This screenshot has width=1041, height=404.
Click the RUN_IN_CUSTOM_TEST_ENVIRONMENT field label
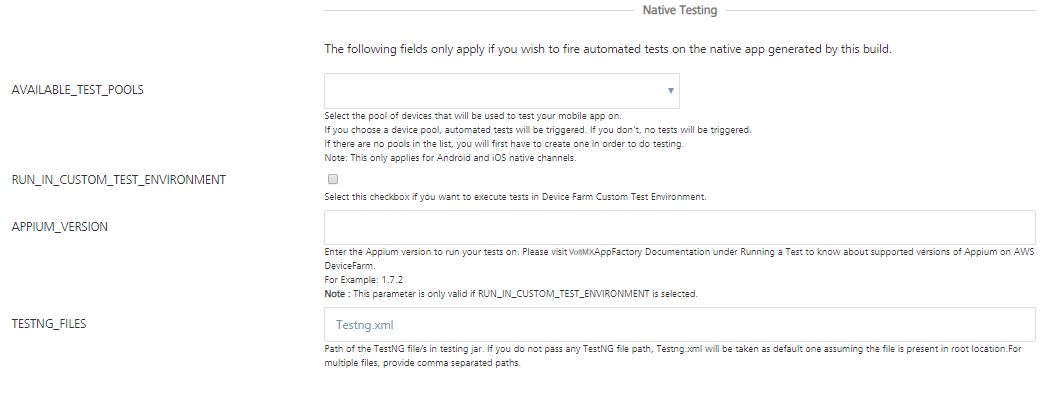pyautogui.click(x=118, y=180)
